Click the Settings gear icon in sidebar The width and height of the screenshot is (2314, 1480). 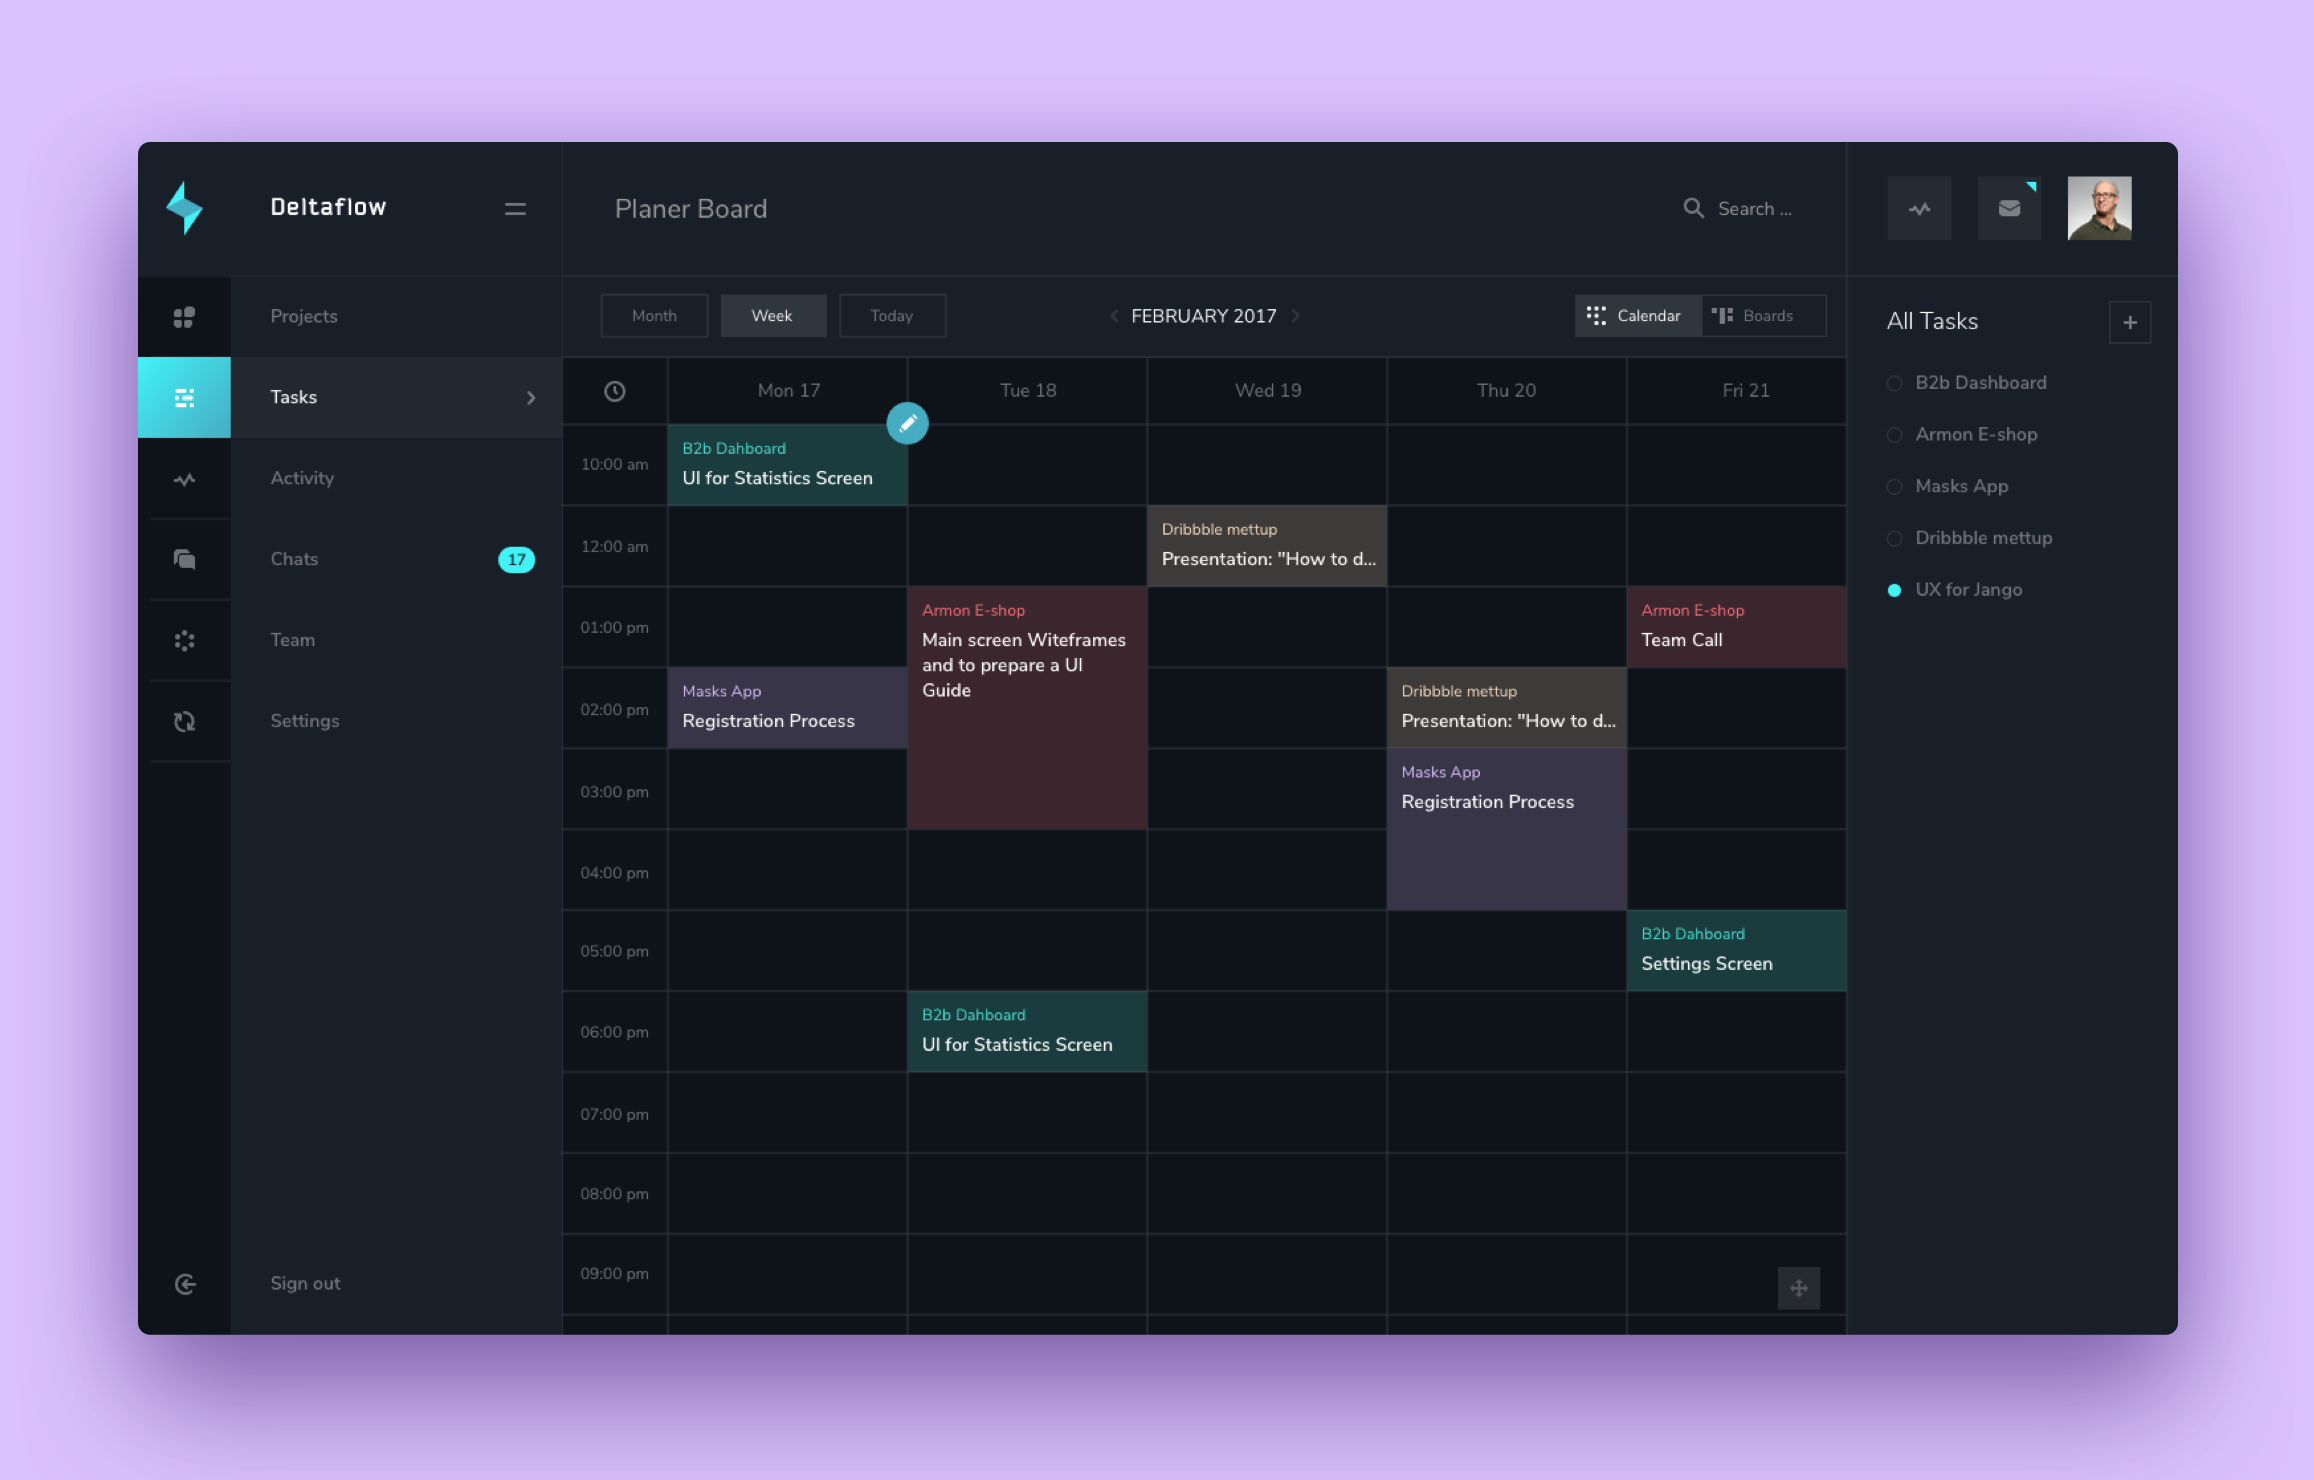tap(184, 720)
